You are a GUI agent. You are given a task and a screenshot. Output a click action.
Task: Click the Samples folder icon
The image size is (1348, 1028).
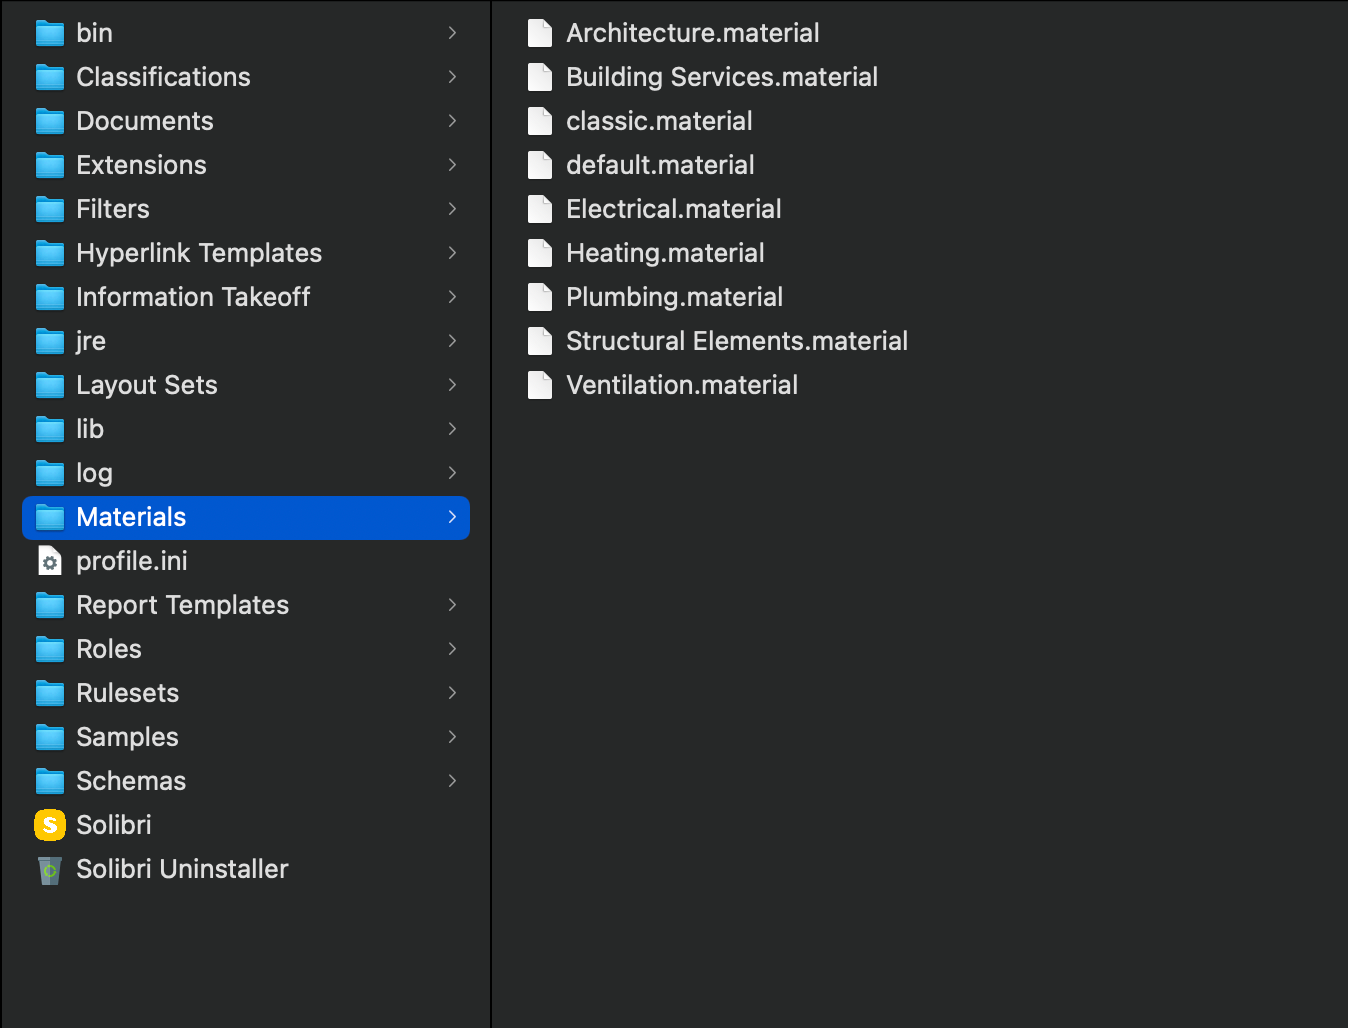pos(50,738)
